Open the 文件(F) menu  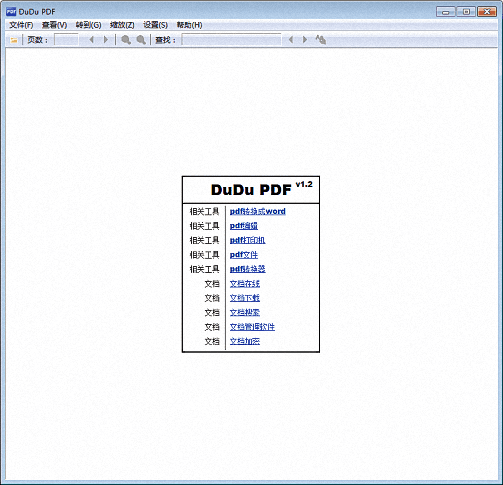(x=21, y=25)
